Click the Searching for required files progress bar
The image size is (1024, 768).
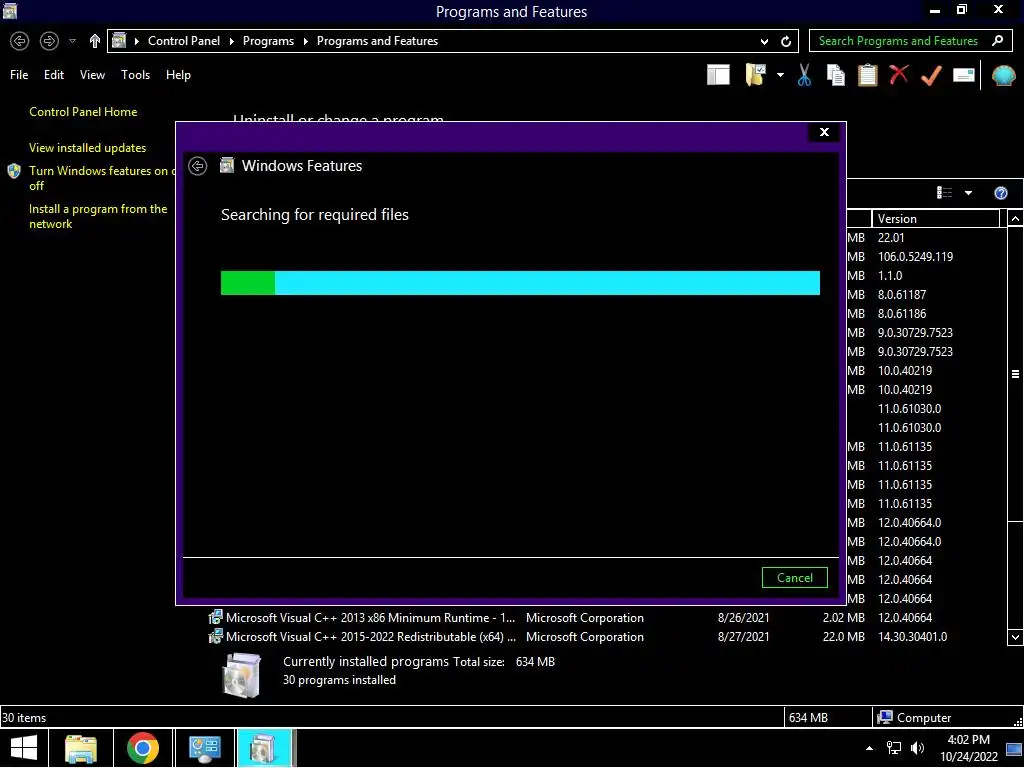pos(520,283)
